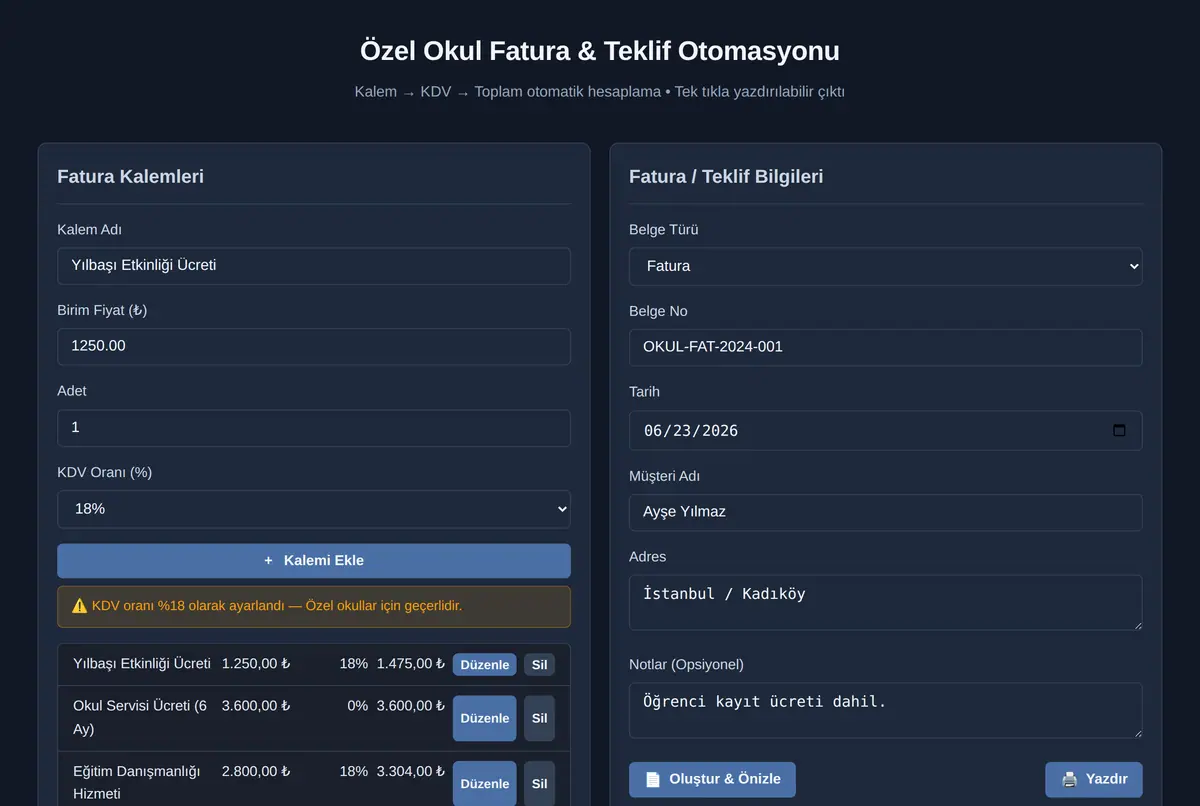Open the Belge Türü dropdown showing Fatura
This screenshot has height=806, width=1200.
pos(885,266)
